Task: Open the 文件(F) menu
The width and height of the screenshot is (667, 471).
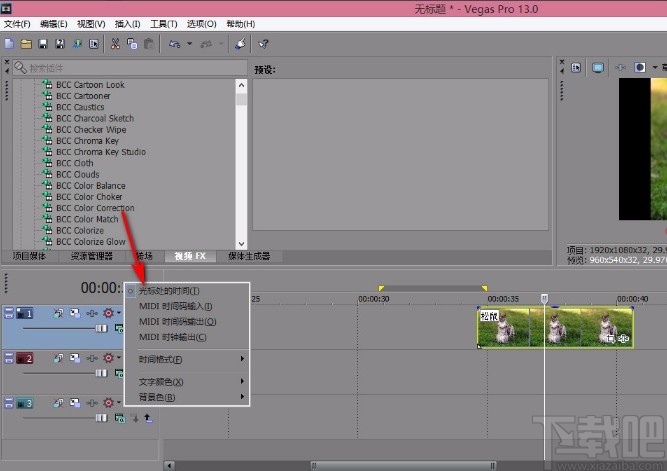Action: (17, 24)
